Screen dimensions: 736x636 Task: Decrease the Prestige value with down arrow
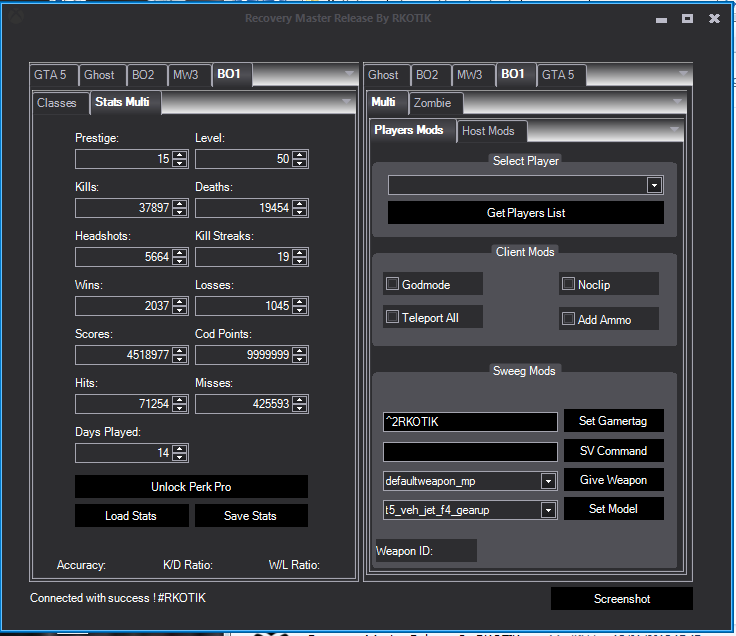click(x=179, y=163)
